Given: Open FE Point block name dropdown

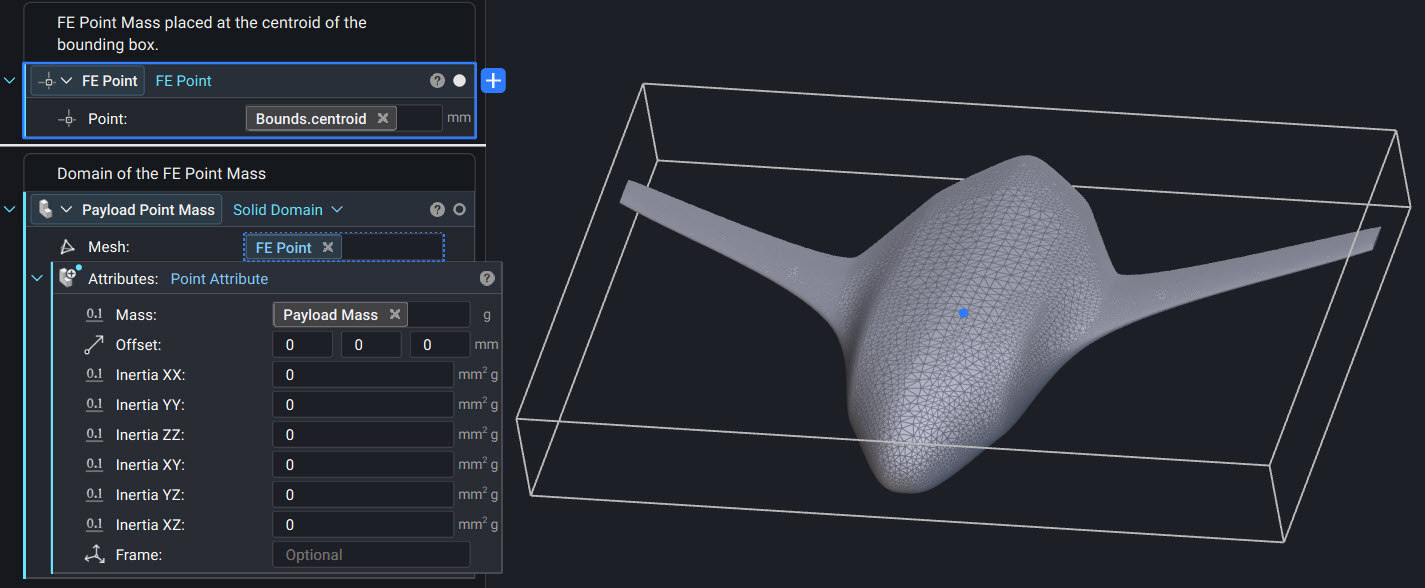Looking at the screenshot, I should point(67,81).
